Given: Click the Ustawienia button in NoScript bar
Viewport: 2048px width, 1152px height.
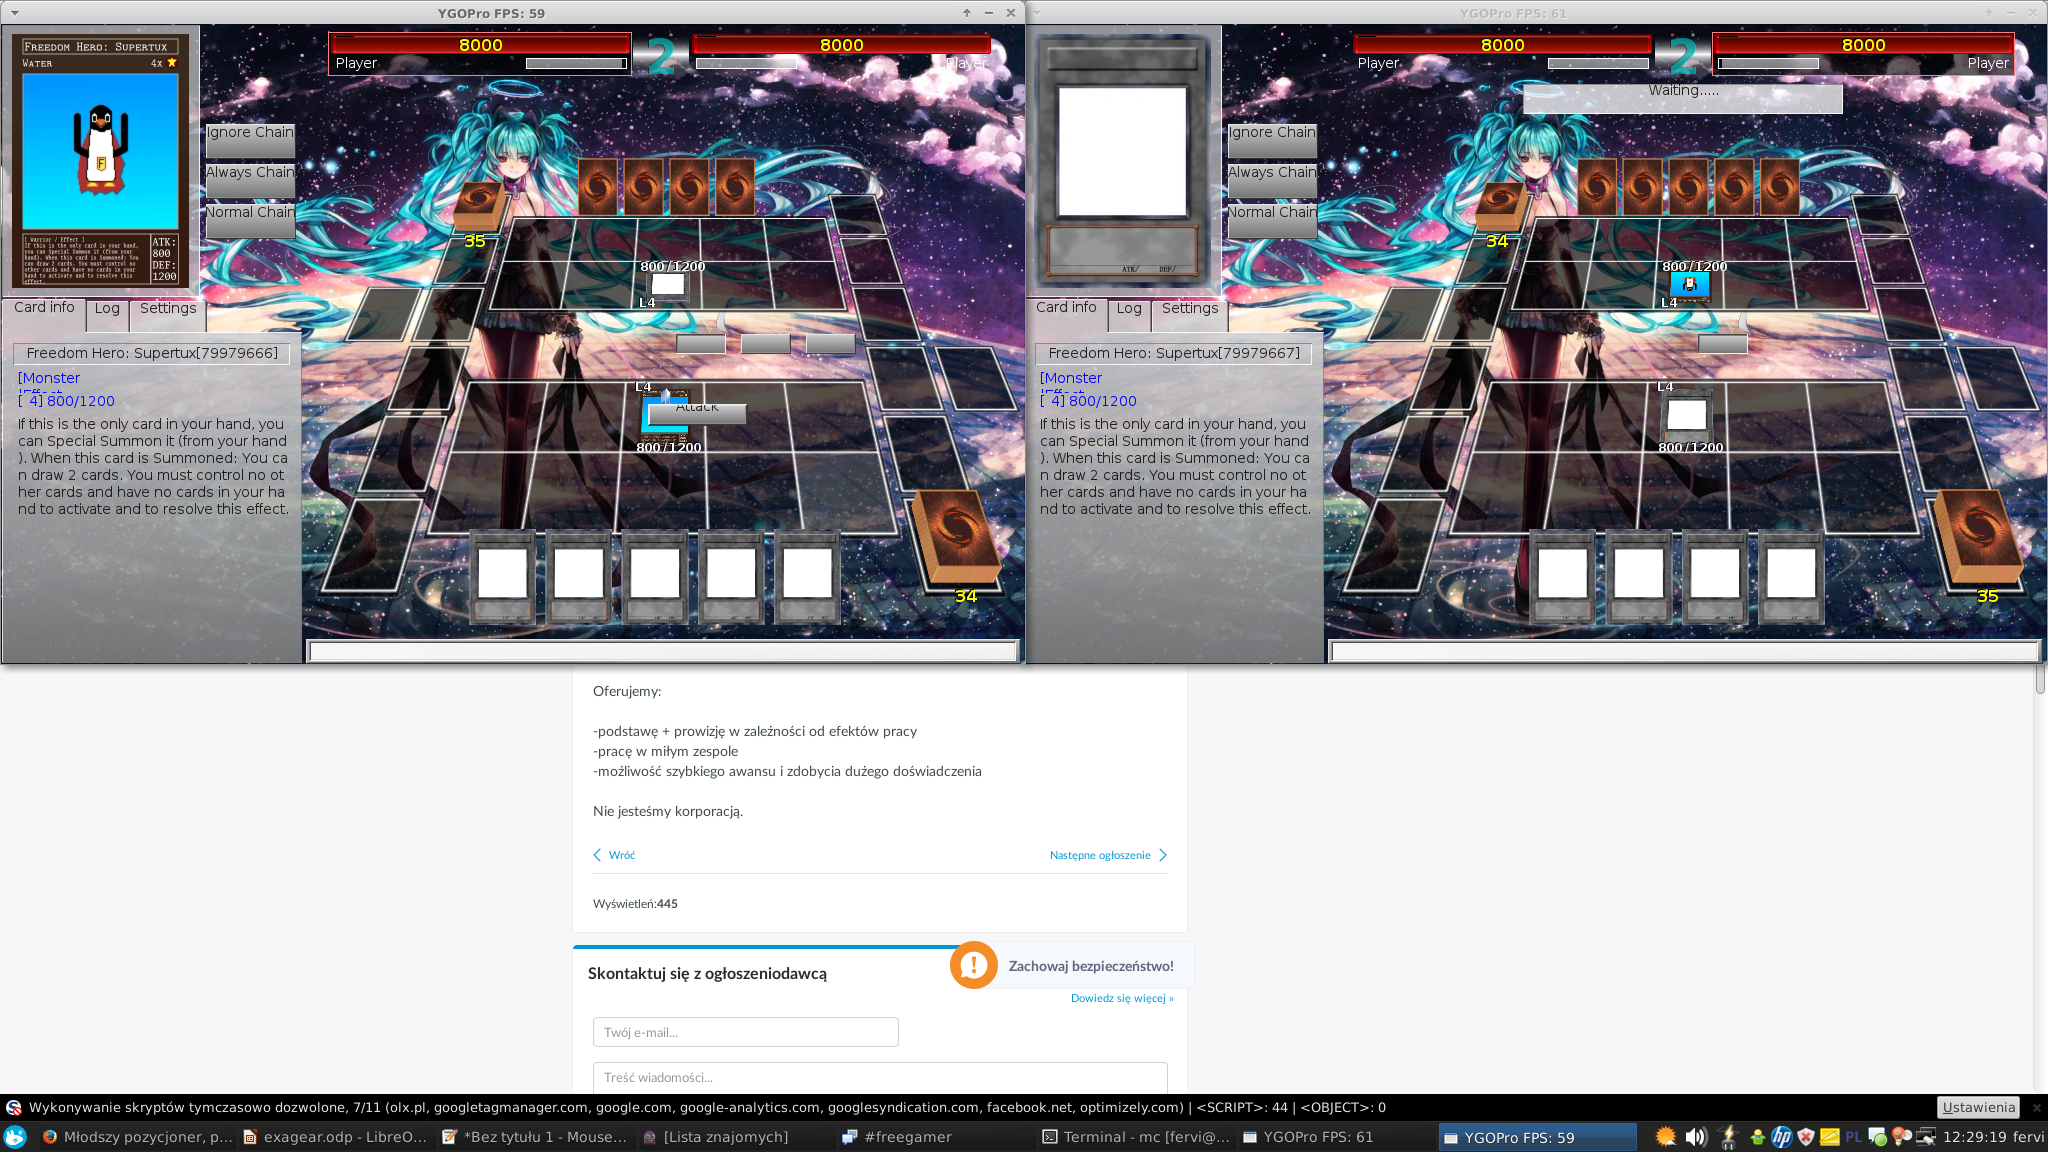Looking at the screenshot, I should tap(1978, 1107).
